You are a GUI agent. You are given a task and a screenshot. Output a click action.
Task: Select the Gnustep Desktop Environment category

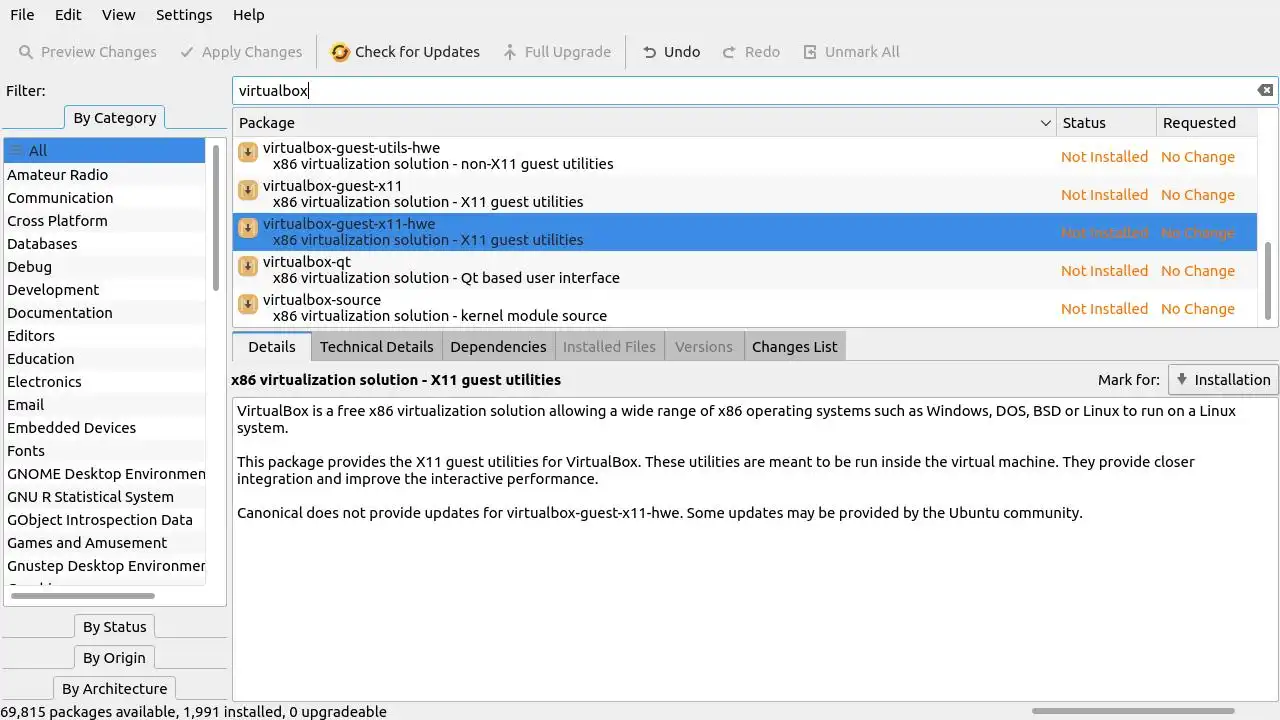tap(104, 566)
